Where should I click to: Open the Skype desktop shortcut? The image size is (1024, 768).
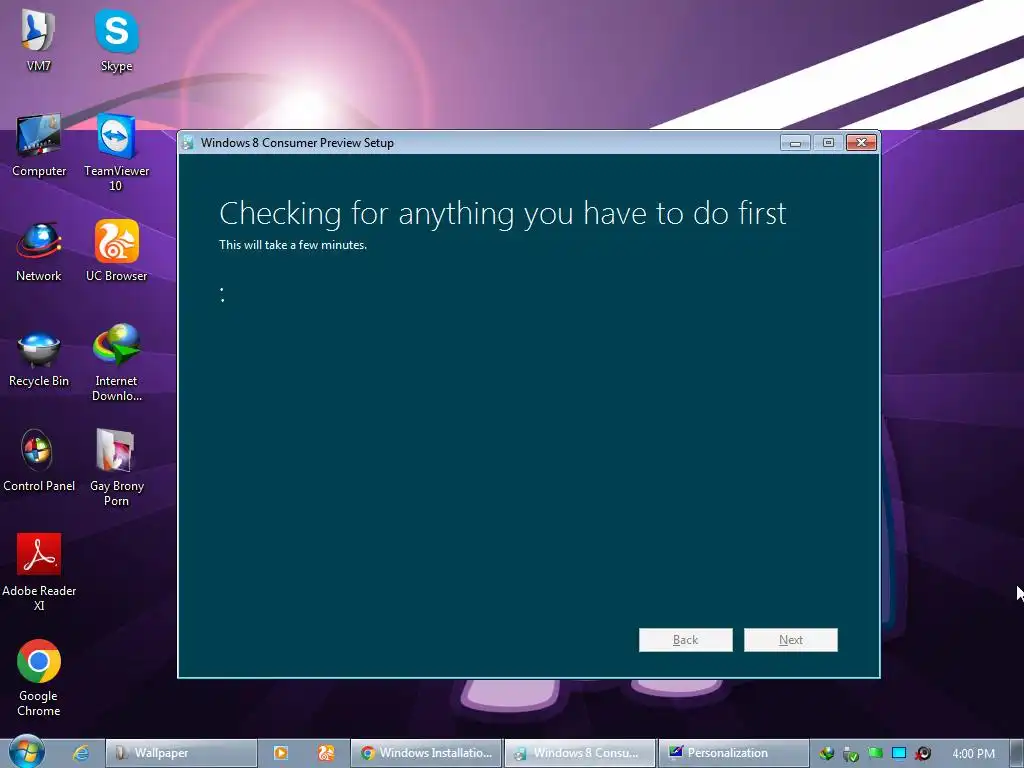[x=116, y=39]
